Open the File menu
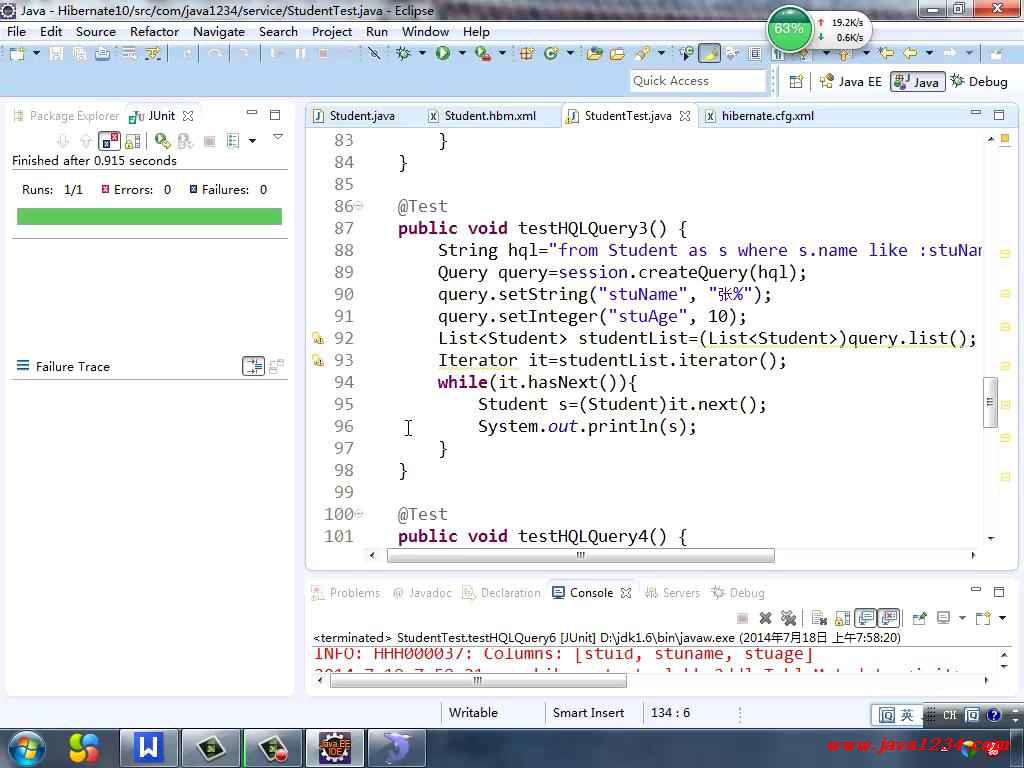The height and width of the screenshot is (768, 1024). coord(16,31)
